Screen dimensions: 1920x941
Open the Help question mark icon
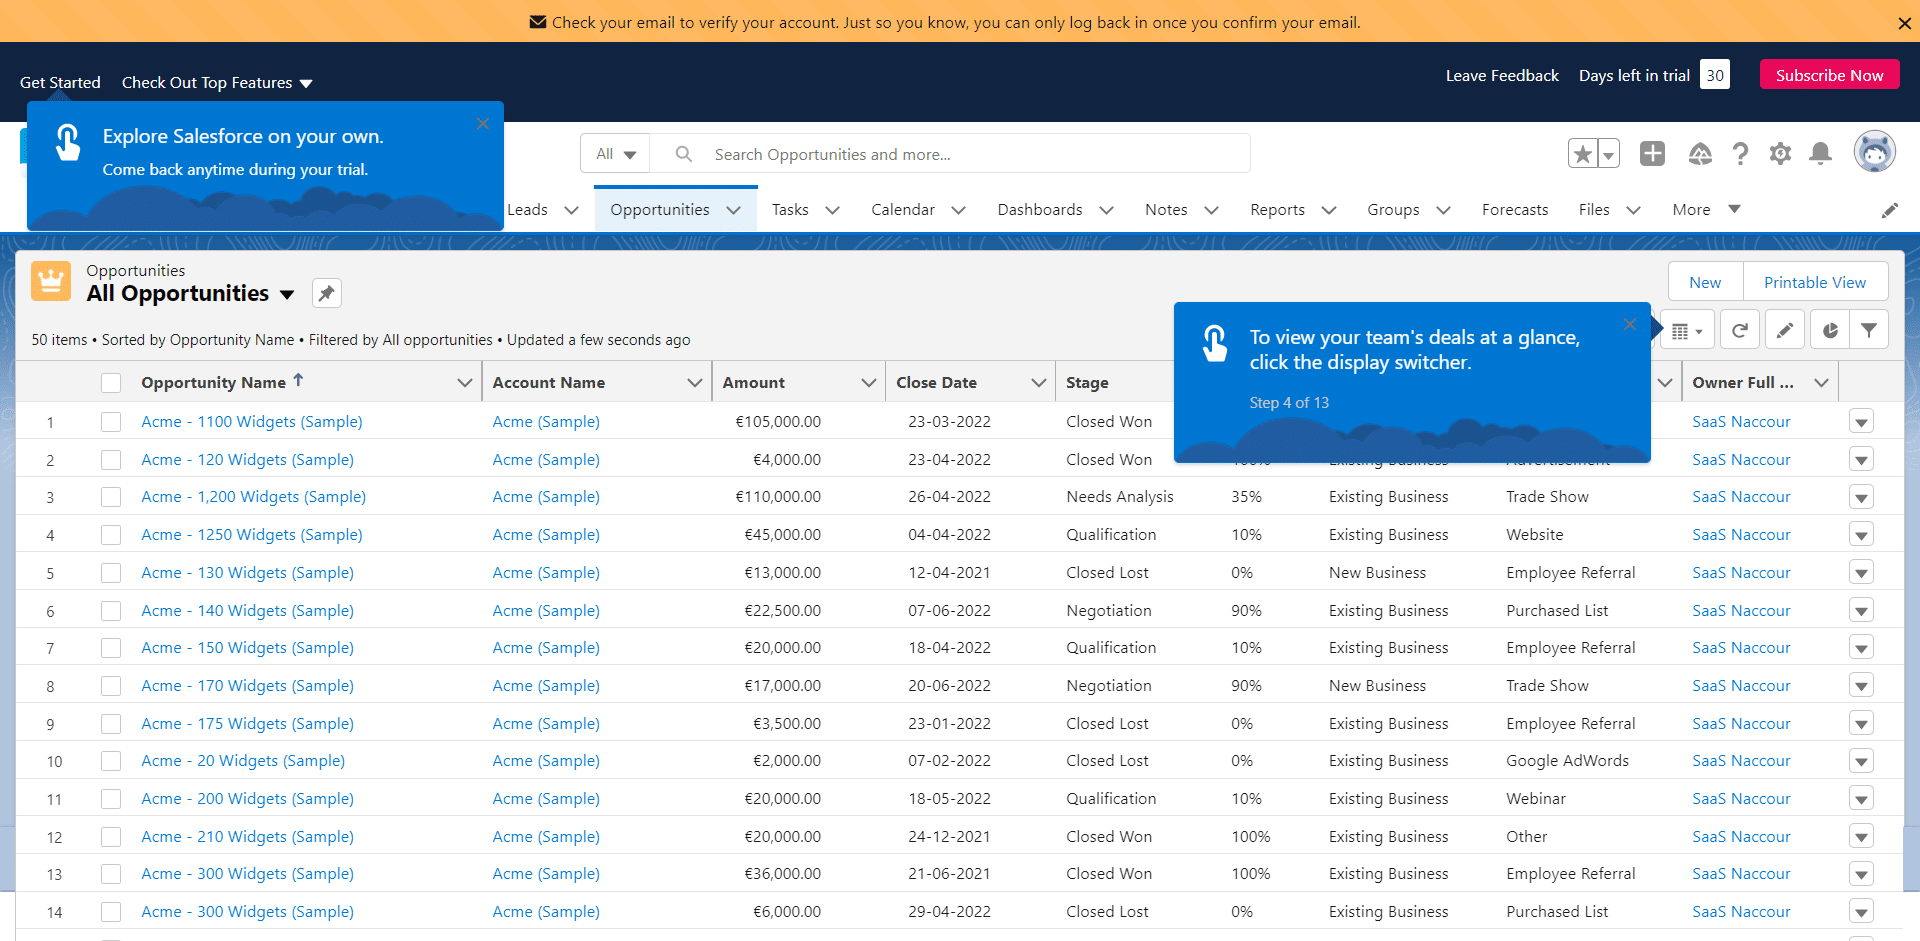tap(1740, 153)
